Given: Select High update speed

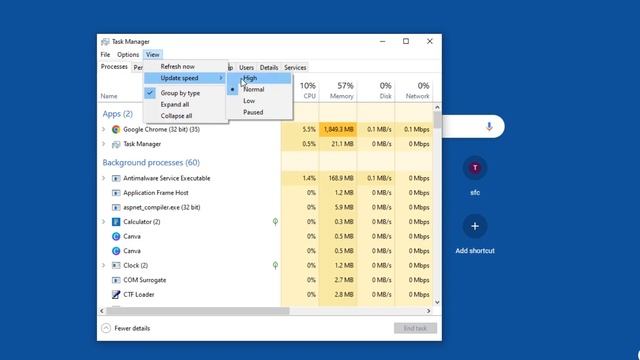Looking at the screenshot, I should click(x=260, y=78).
